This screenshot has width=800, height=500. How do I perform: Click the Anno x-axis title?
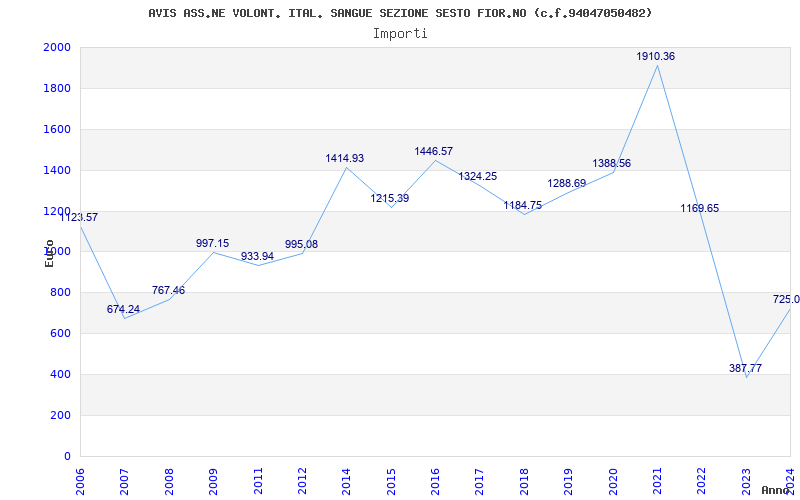tap(777, 490)
